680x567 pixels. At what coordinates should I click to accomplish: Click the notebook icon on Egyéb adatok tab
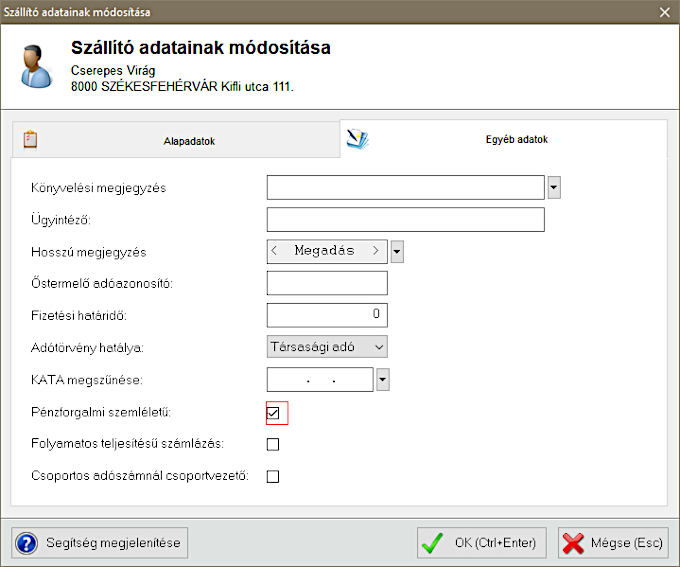pos(357,139)
